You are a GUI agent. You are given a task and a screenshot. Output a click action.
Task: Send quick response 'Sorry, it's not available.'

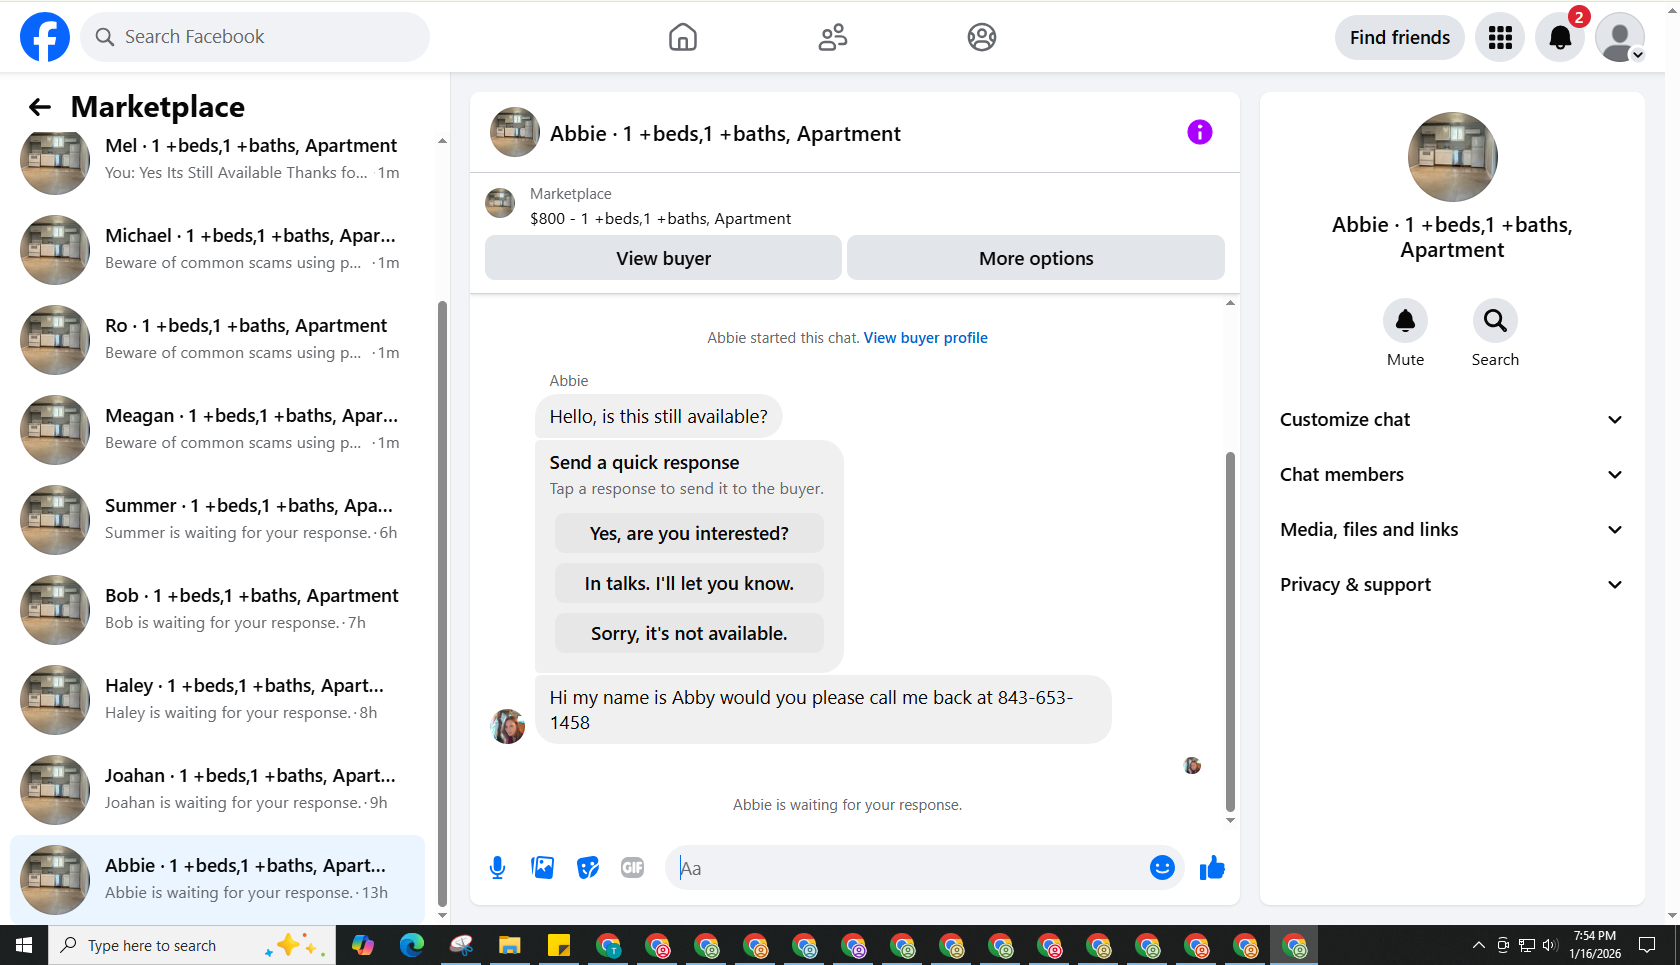point(689,633)
